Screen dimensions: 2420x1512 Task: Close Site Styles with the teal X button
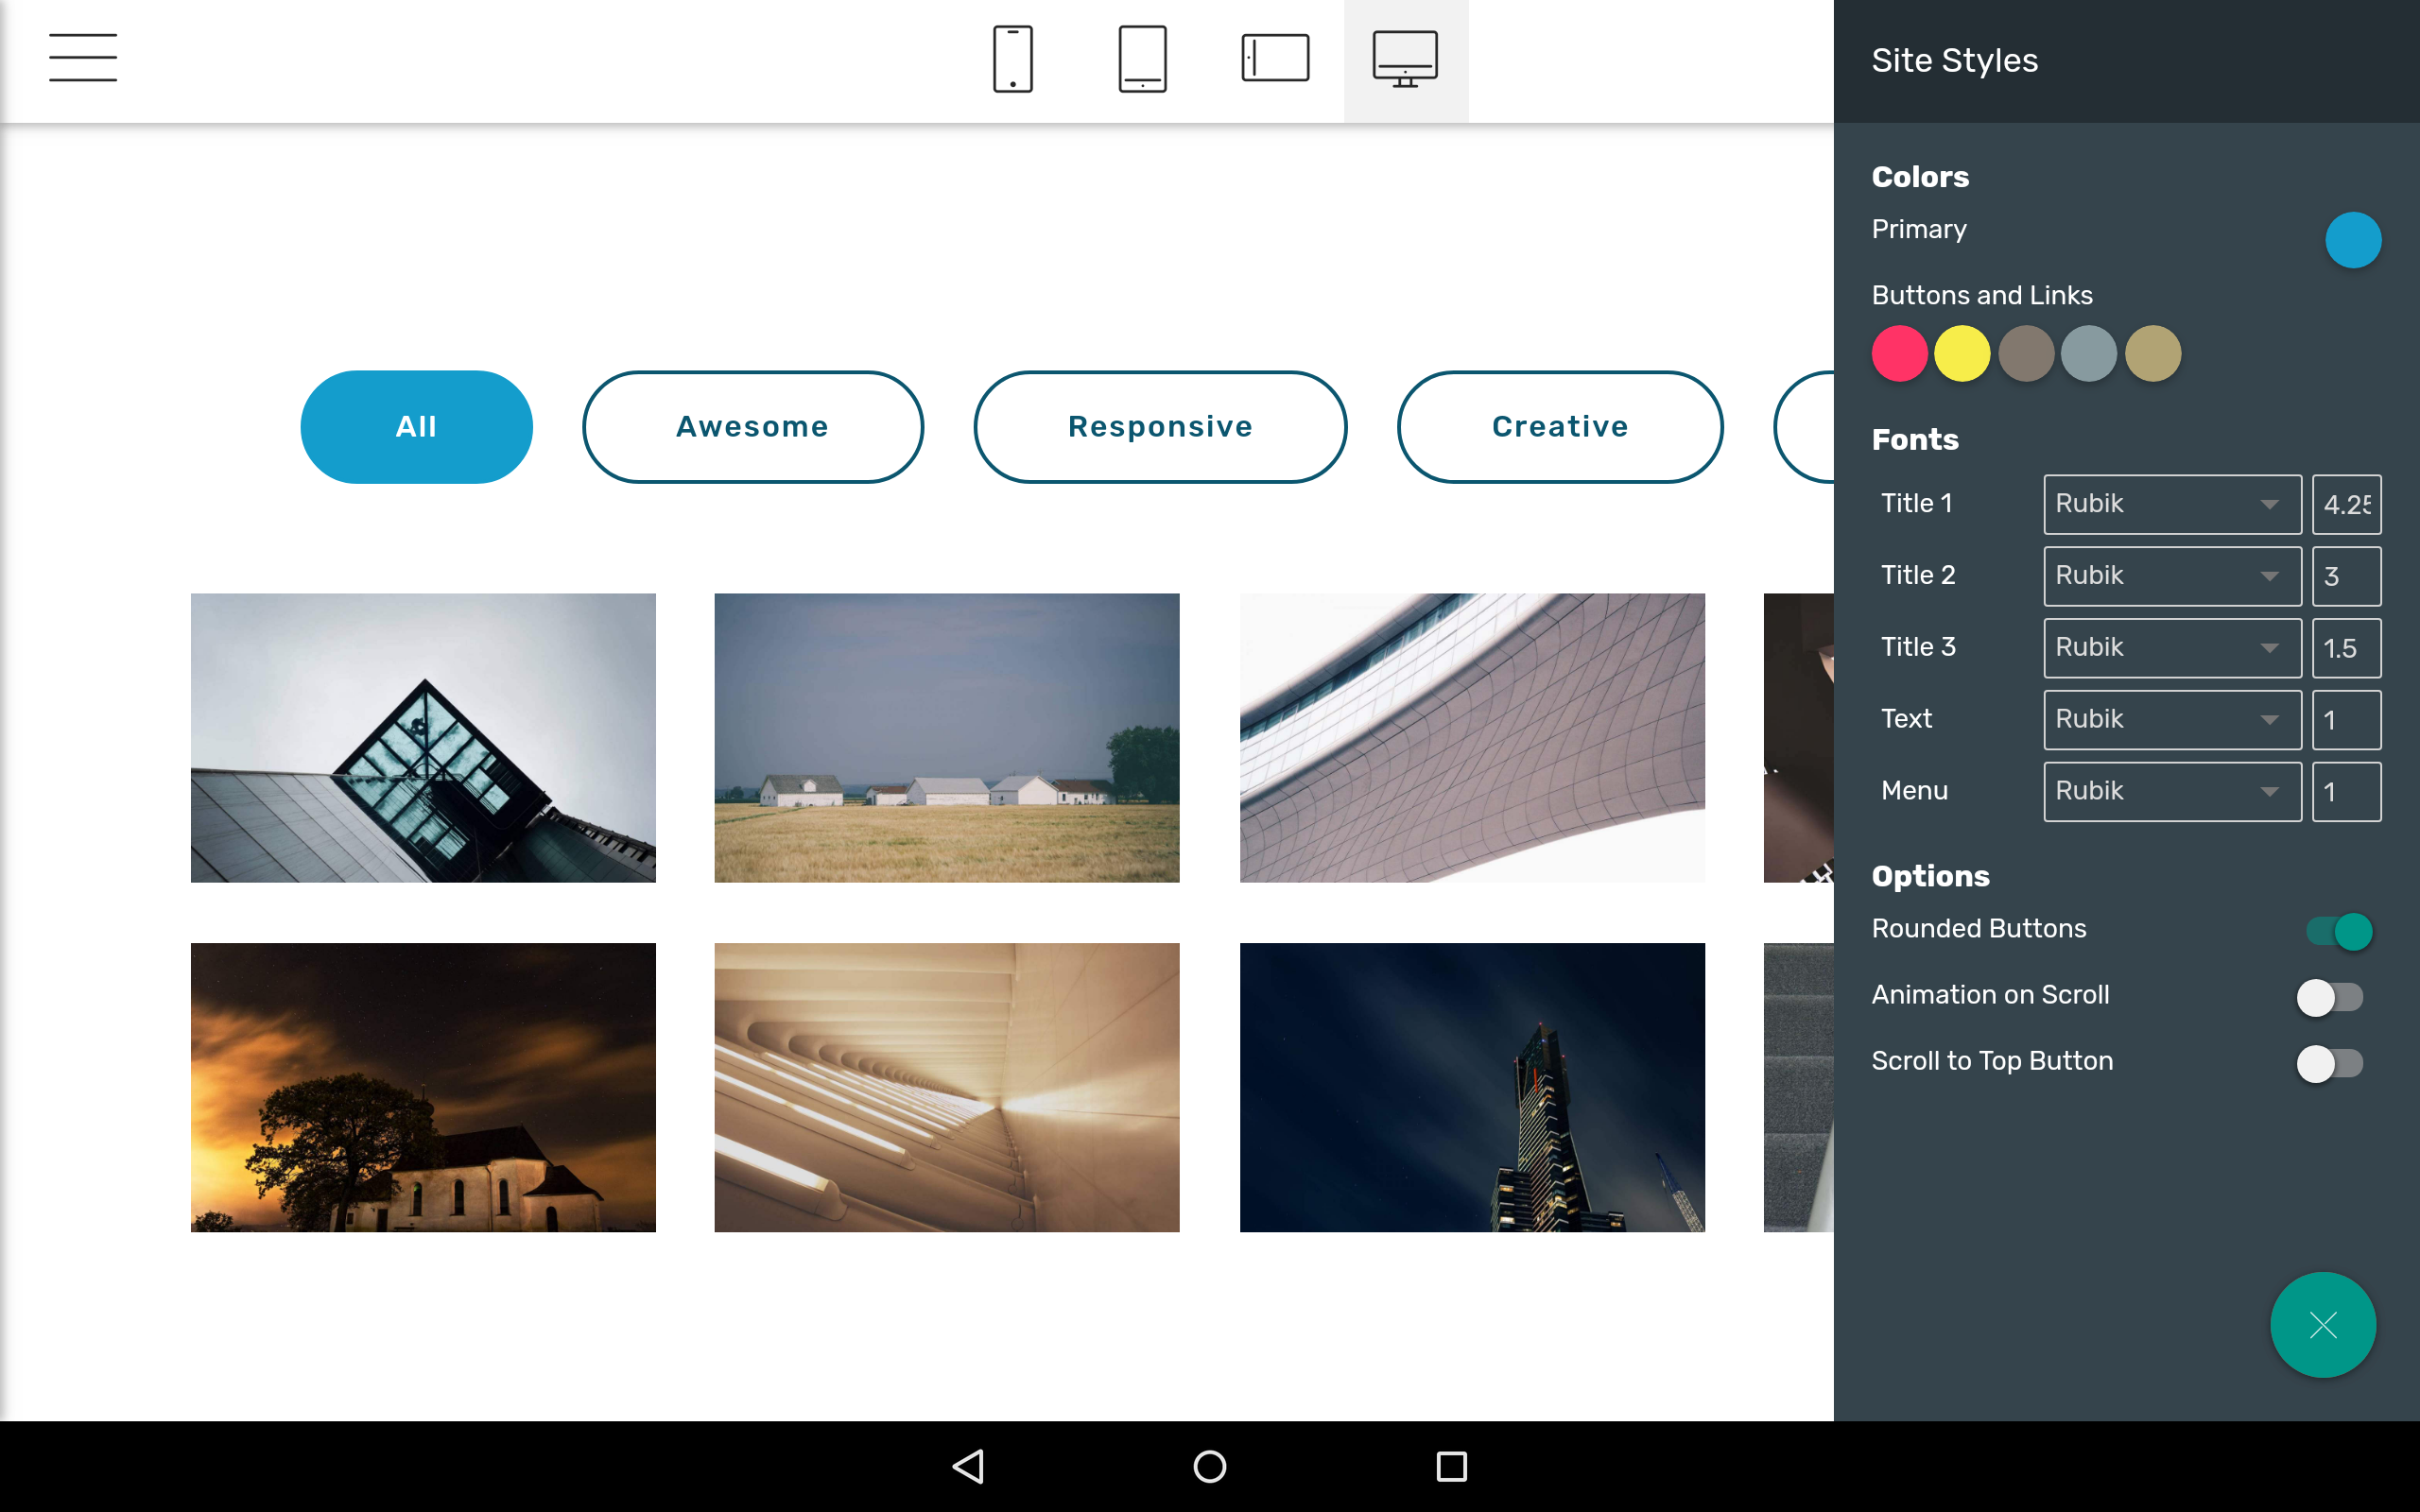pyautogui.click(x=2322, y=1324)
